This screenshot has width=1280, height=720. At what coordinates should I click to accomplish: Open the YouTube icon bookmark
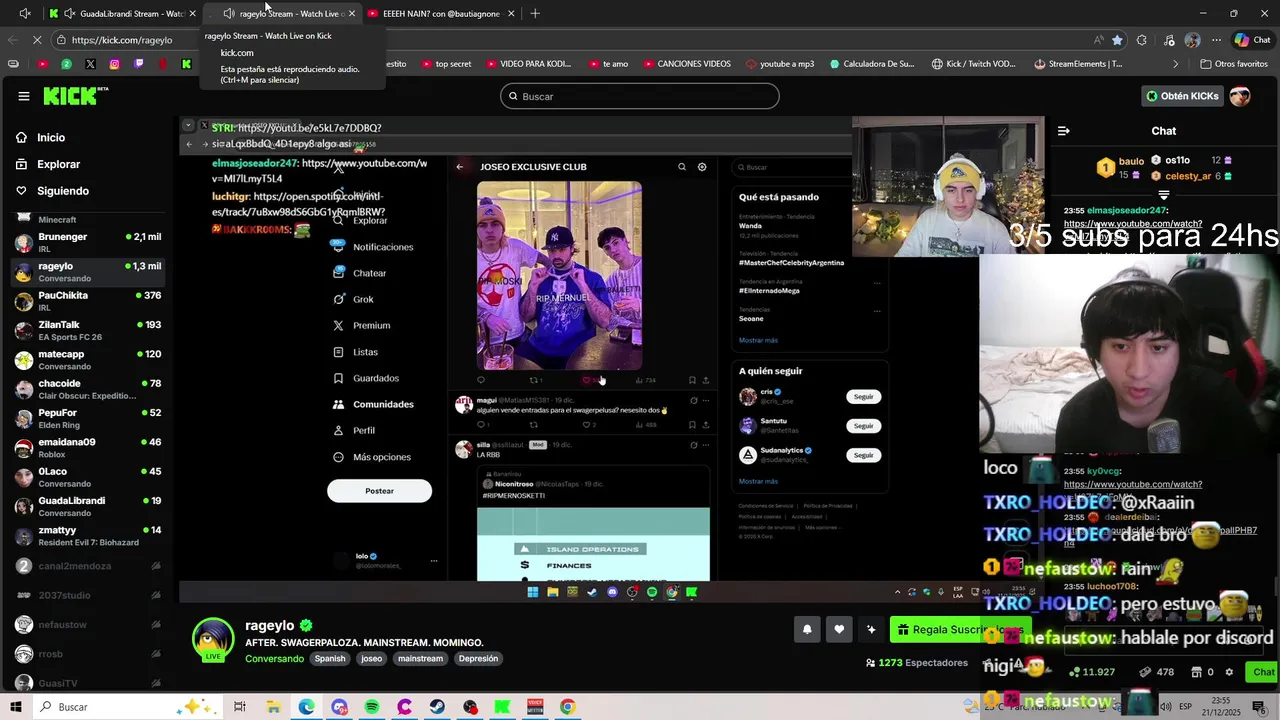click(x=42, y=64)
